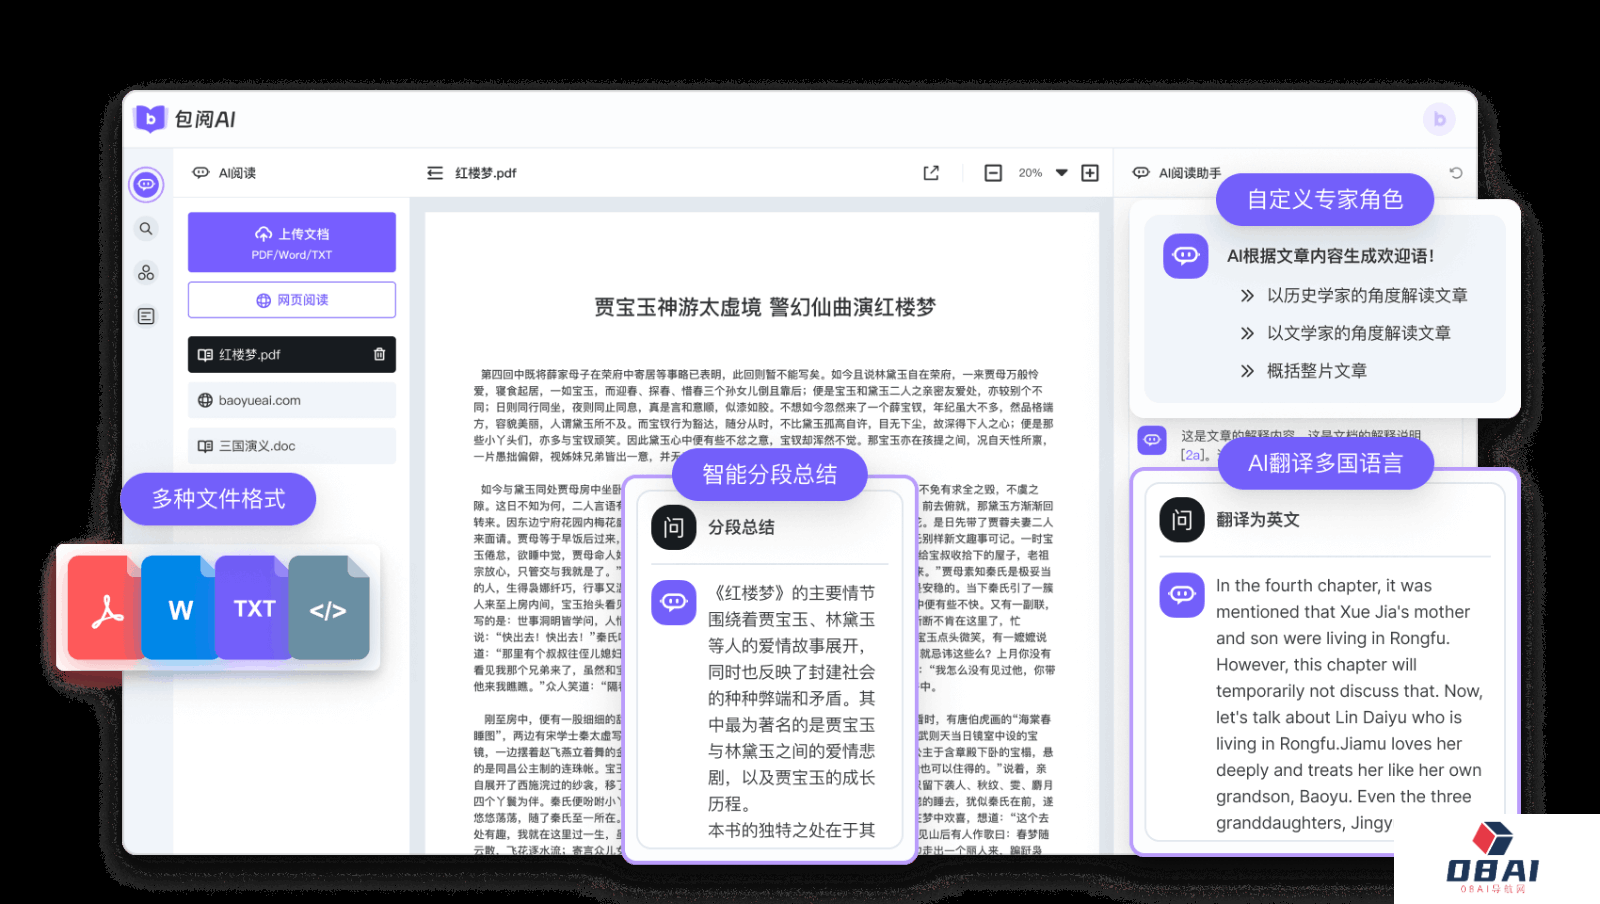The height and width of the screenshot is (904, 1600).
Task: Click the AI翻译多国语言 label
Action: pyautogui.click(x=1325, y=463)
